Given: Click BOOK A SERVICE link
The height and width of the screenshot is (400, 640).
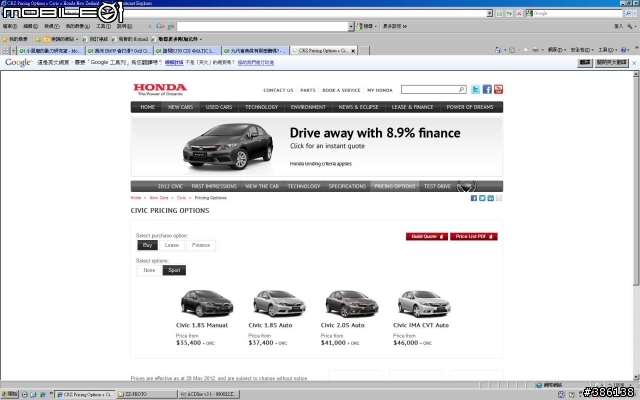Looking at the screenshot, I should click(341, 90).
